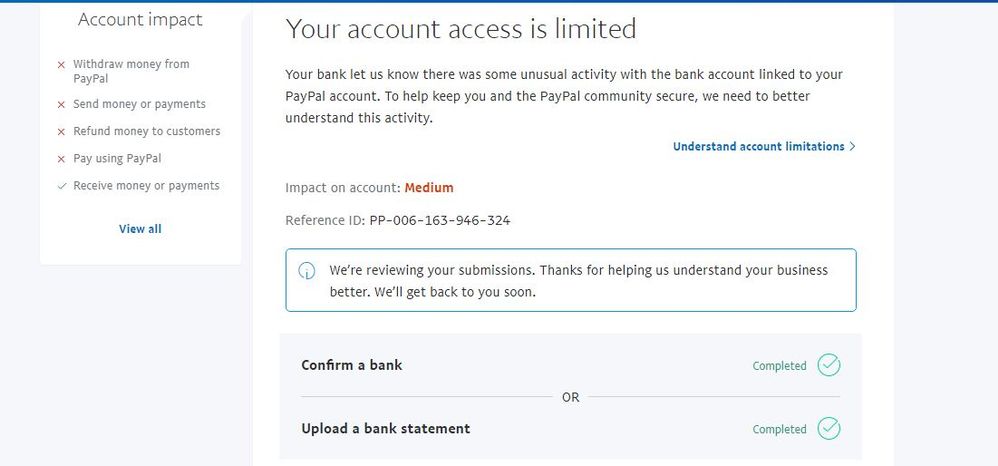Click the Confirm a bank completed checkmark
Image resolution: width=998 pixels, height=466 pixels.
[x=828, y=365]
